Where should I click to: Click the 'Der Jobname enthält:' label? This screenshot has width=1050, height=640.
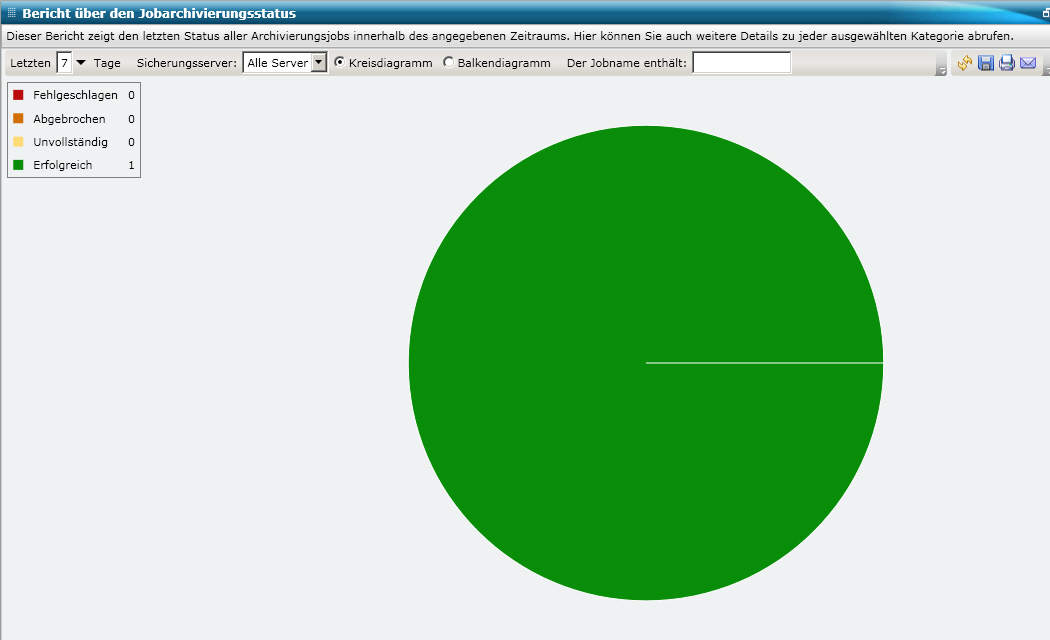coord(627,63)
